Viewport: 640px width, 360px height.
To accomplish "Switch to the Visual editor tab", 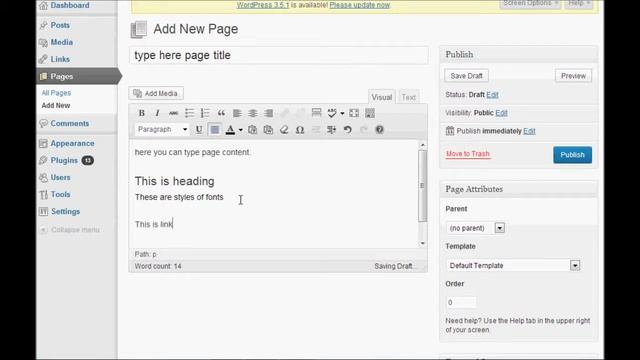I will (x=382, y=97).
